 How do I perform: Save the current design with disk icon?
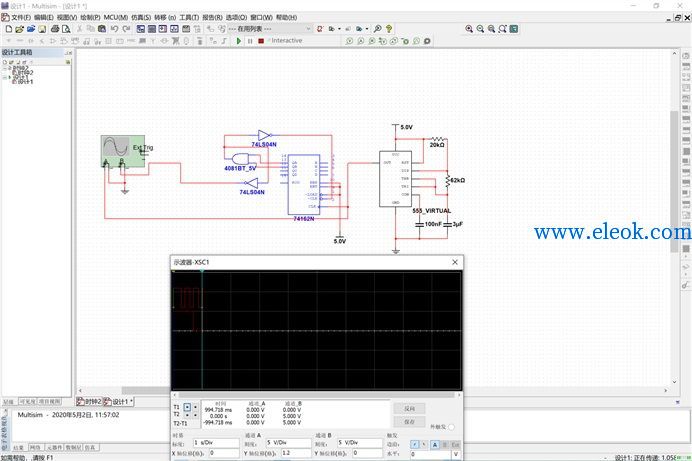tap(42, 29)
